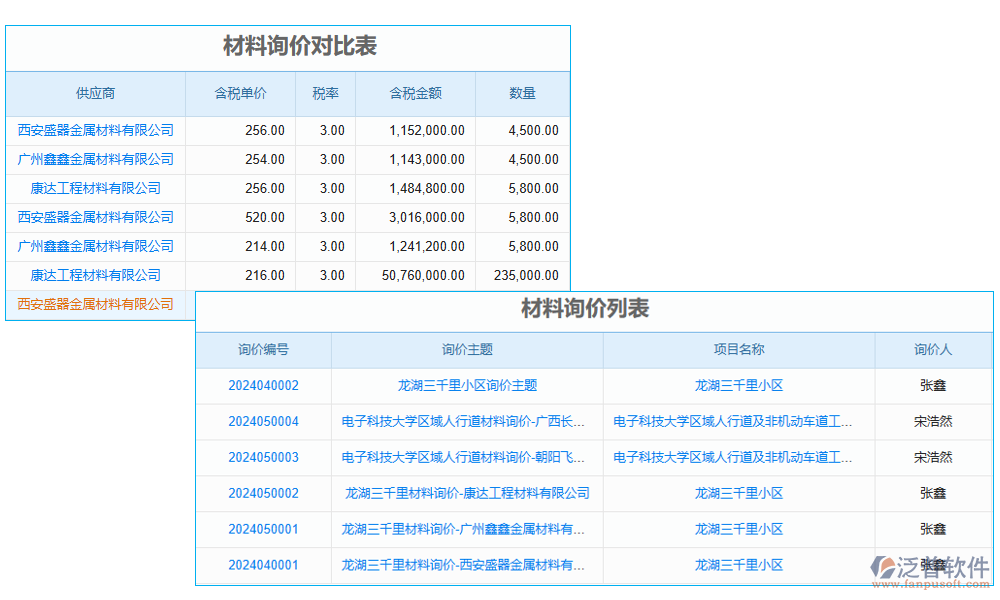Open supplier link 康达工程材料有限公司
This screenshot has height=600, width=1000.
point(95,188)
